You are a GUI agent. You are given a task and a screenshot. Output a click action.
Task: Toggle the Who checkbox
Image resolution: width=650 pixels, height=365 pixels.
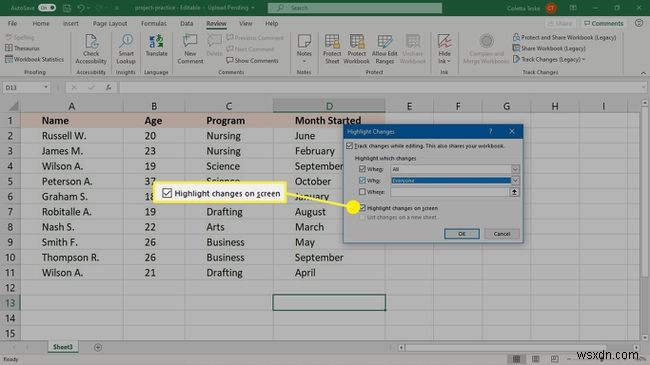pyautogui.click(x=362, y=180)
